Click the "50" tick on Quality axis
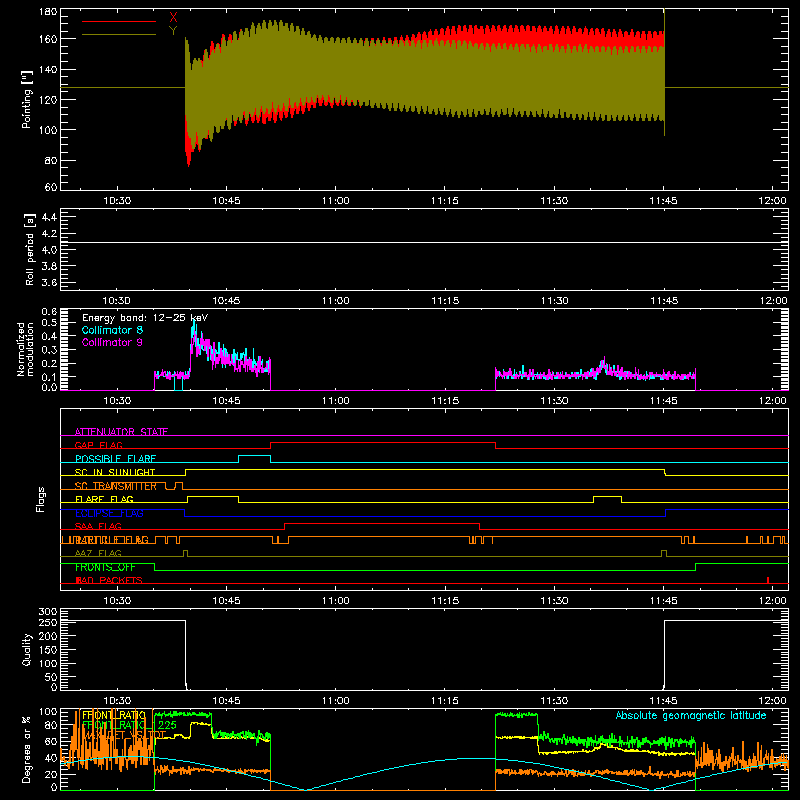This screenshot has width=800, height=800. (x=51, y=677)
